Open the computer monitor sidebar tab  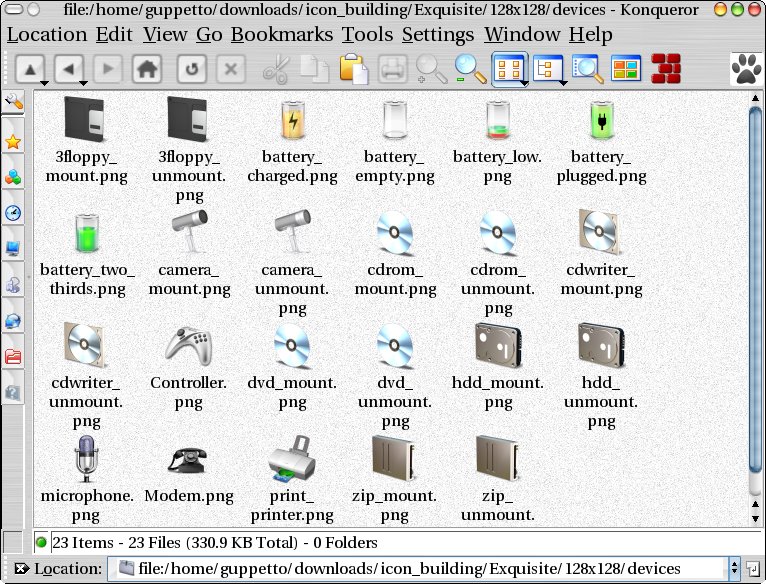pyautogui.click(x=13, y=248)
